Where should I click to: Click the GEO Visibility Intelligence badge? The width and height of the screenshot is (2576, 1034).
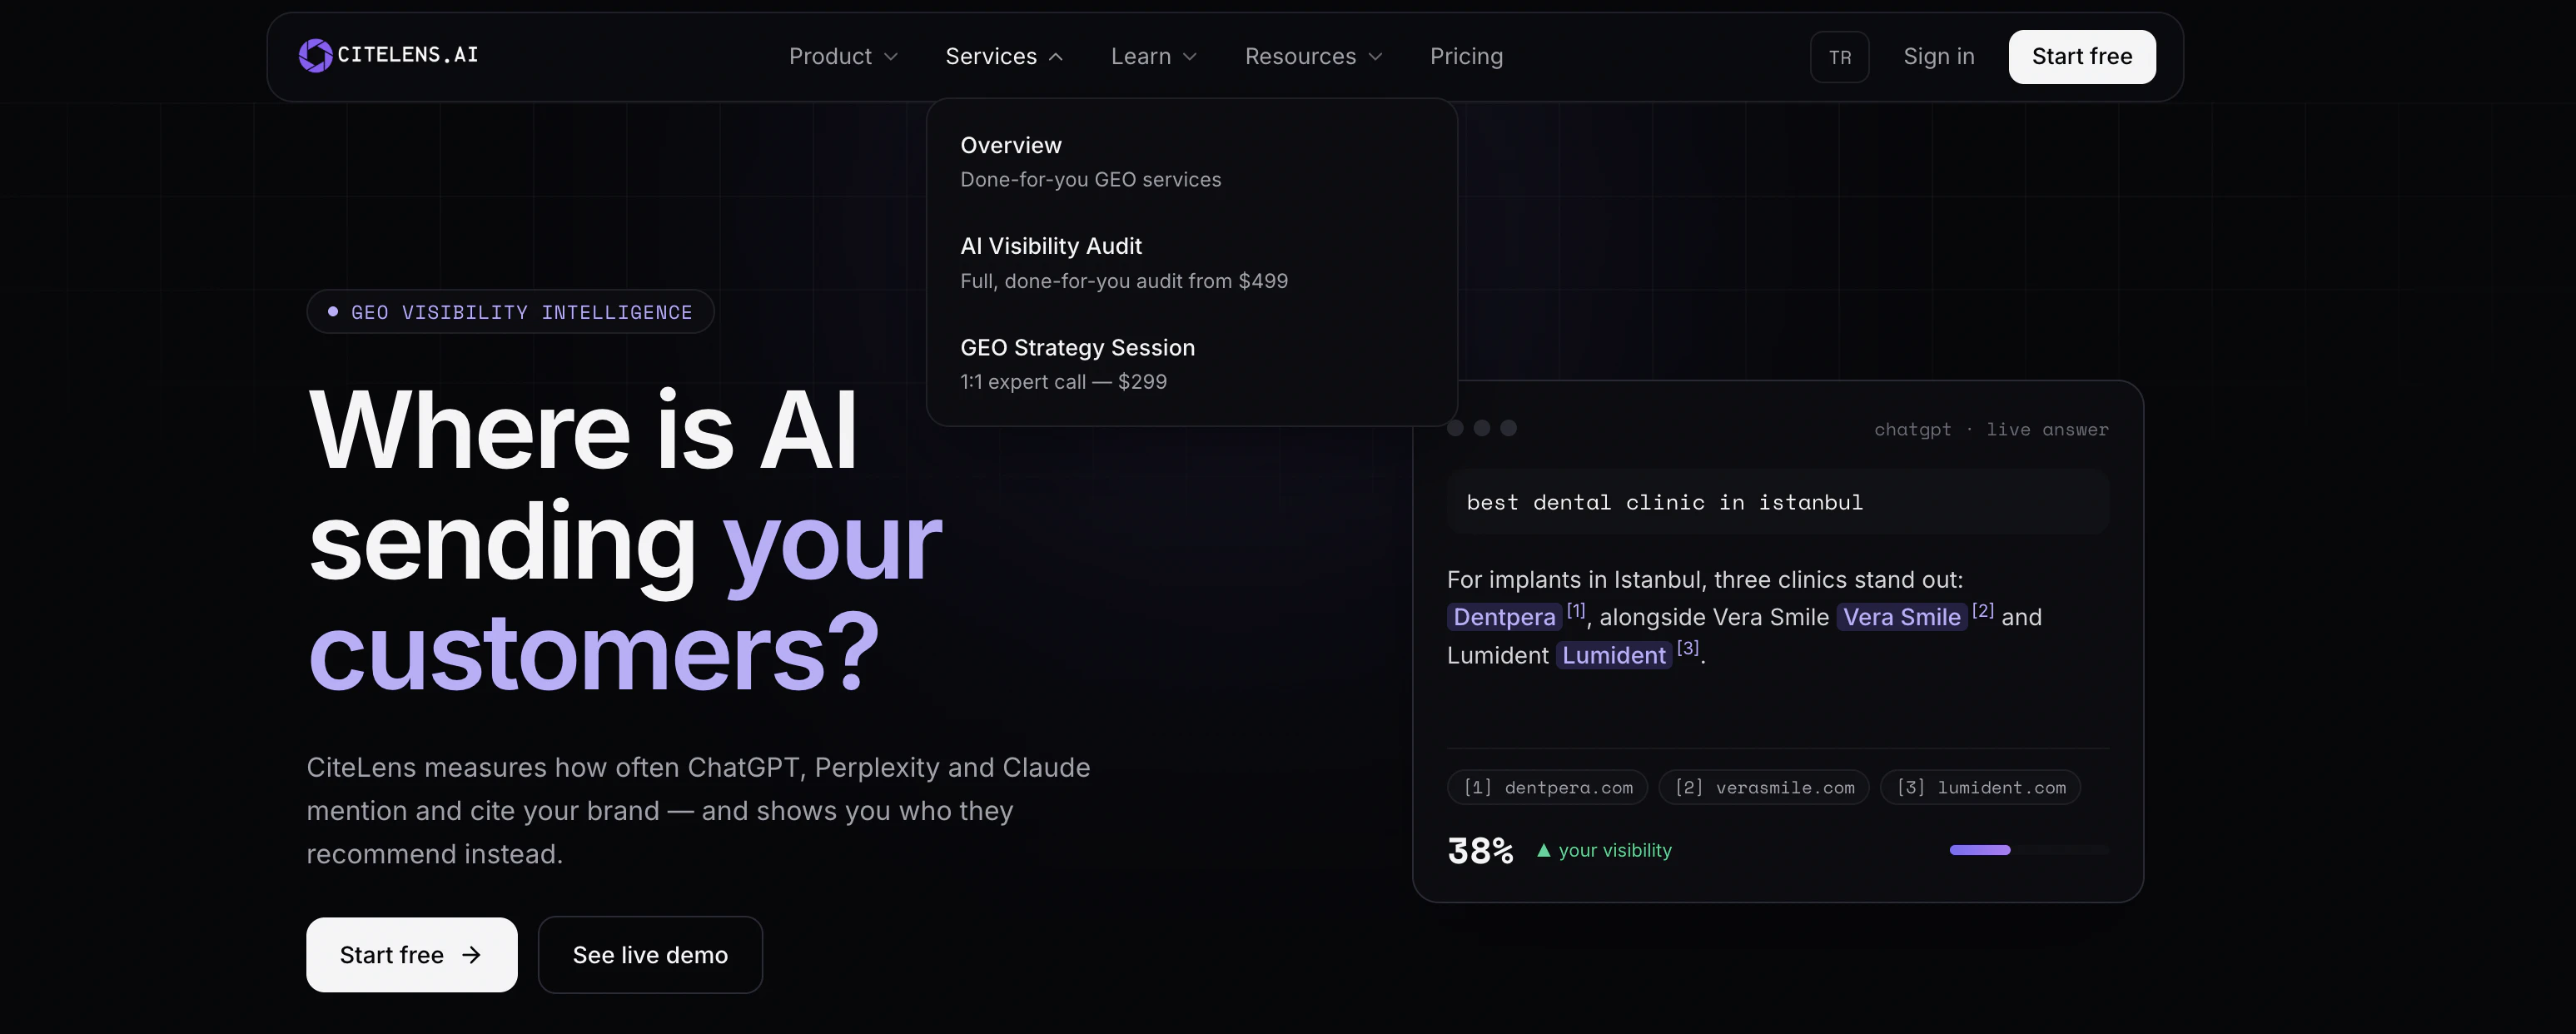coord(510,312)
